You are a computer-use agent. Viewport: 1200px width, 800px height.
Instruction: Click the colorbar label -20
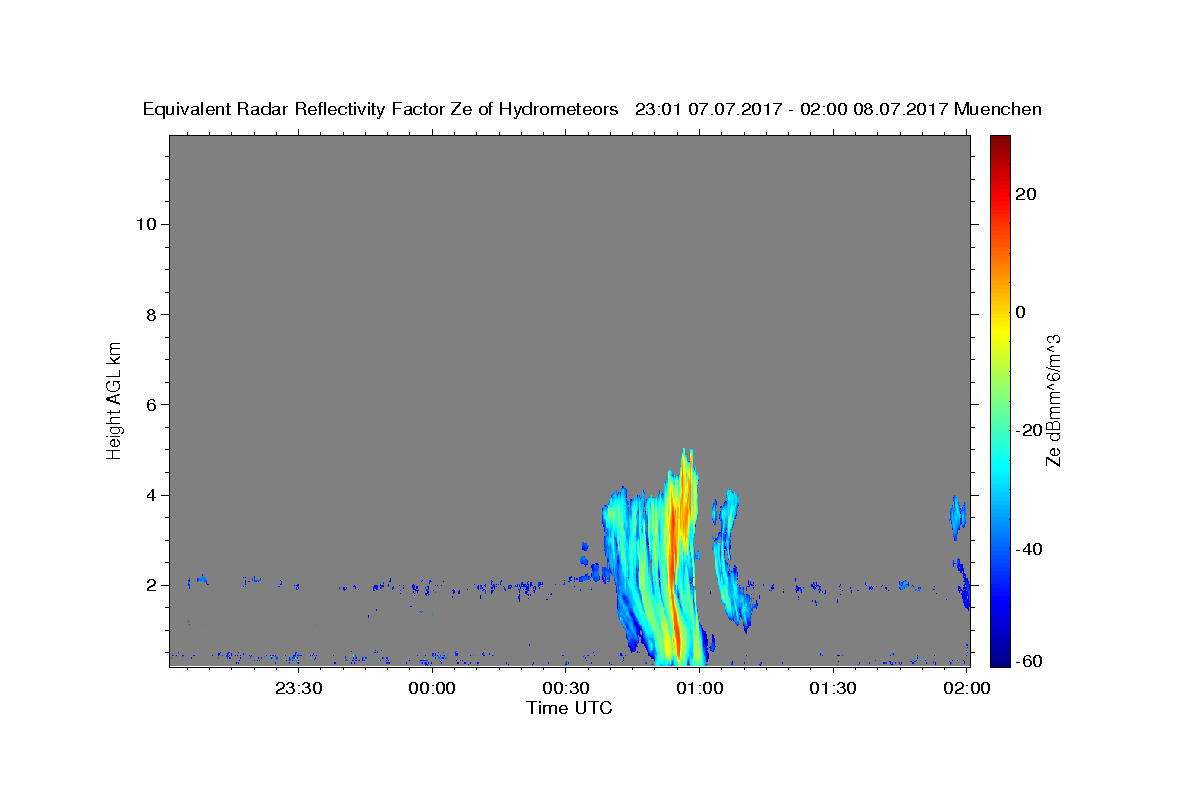point(1029,430)
